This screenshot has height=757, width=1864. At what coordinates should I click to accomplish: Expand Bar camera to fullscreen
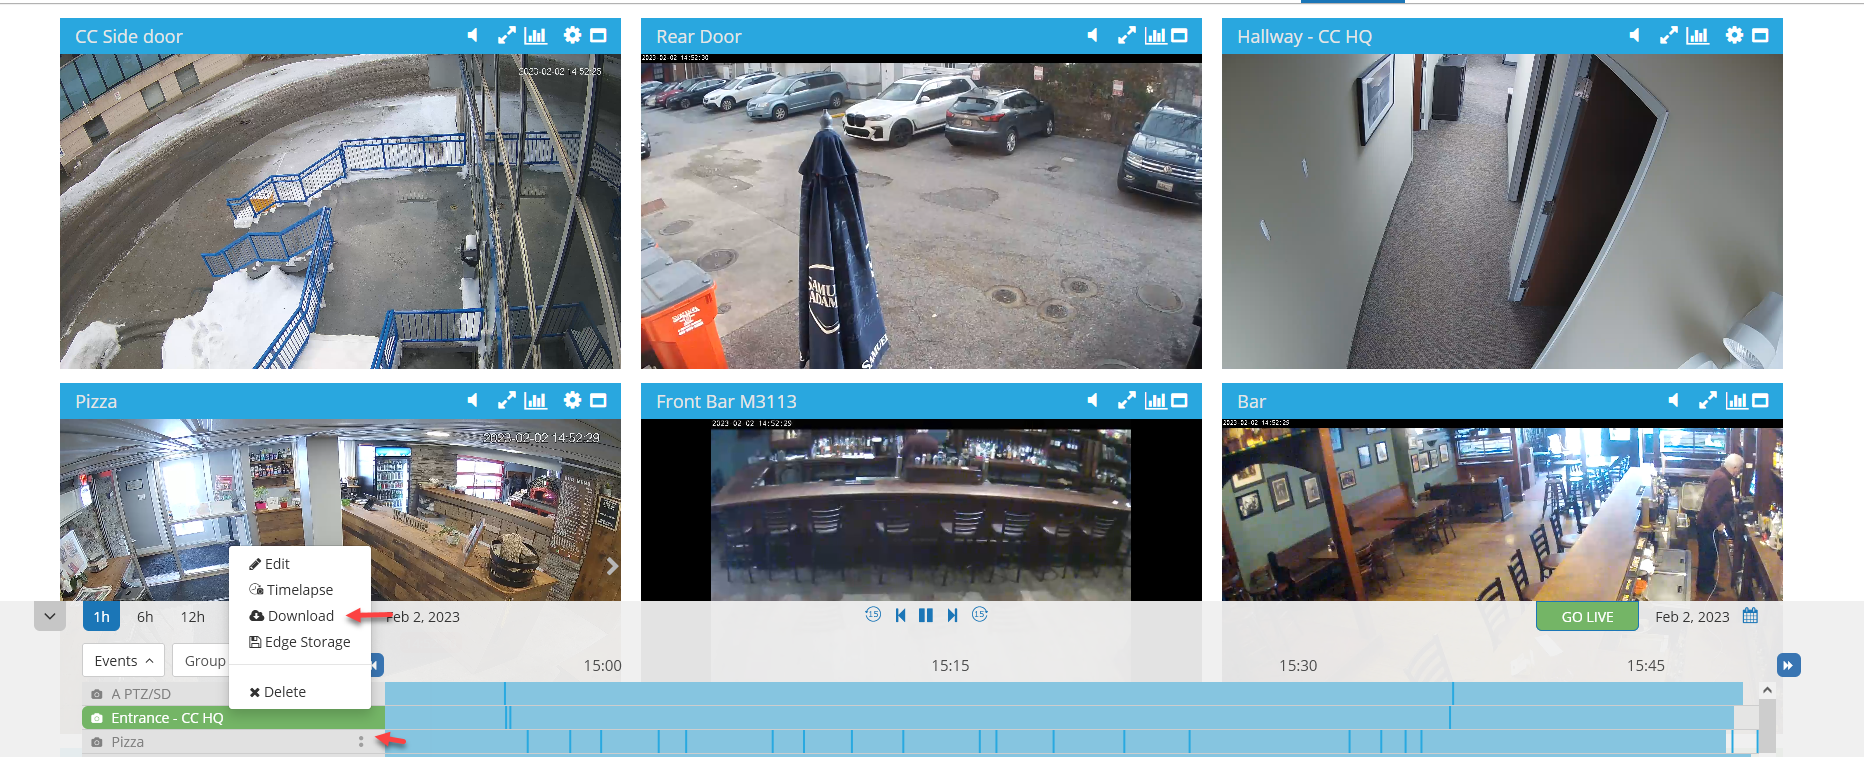pyautogui.click(x=1708, y=401)
